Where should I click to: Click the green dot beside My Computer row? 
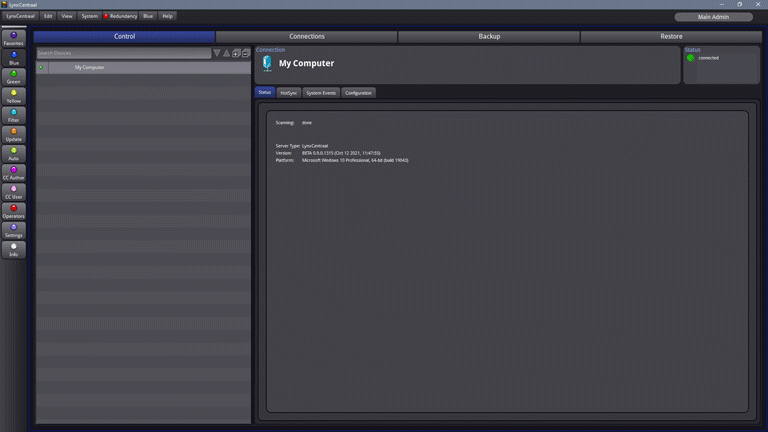point(41,67)
